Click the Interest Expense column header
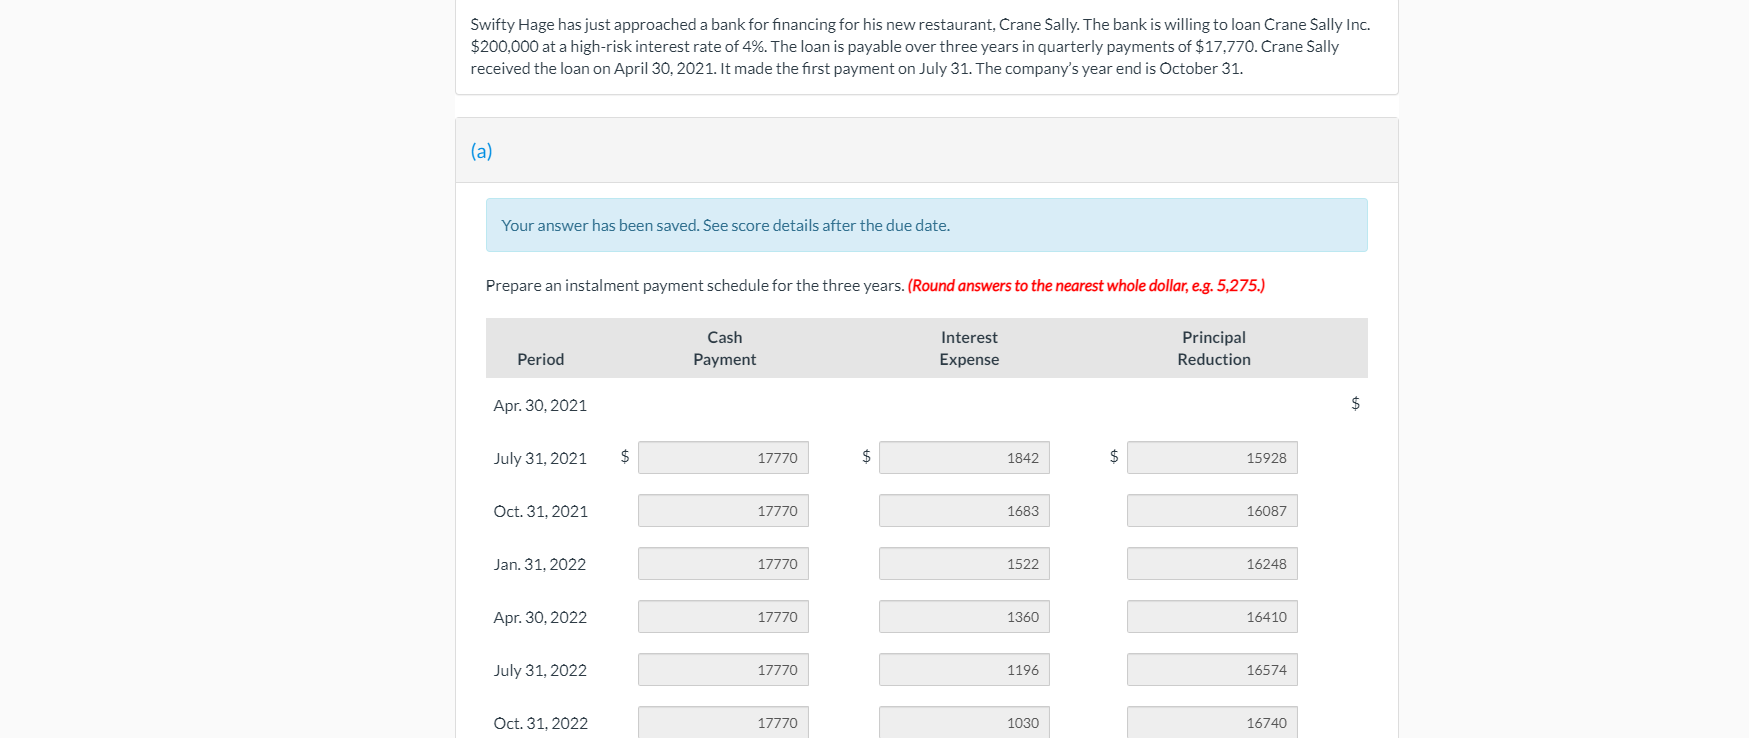This screenshot has width=1749, height=738. point(969,348)
